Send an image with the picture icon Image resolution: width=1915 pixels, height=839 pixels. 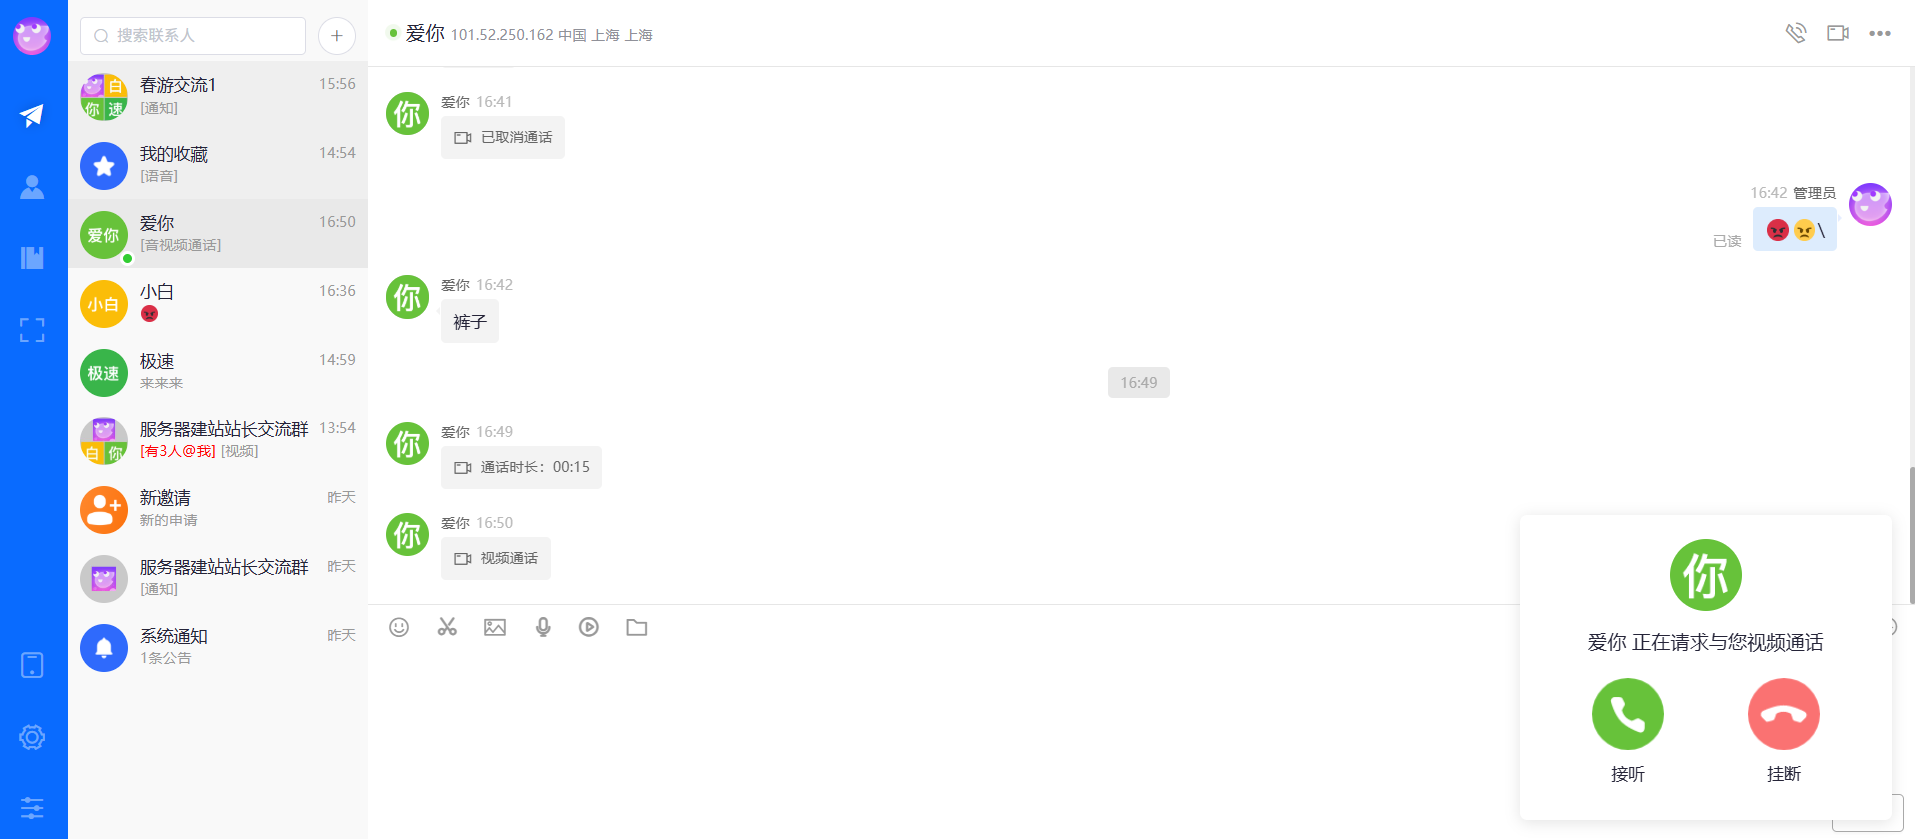coord(495,627)
